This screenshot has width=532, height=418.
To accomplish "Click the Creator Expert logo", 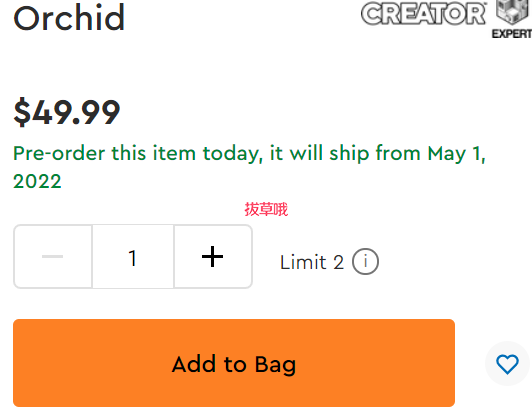I will tap(446, 19).
